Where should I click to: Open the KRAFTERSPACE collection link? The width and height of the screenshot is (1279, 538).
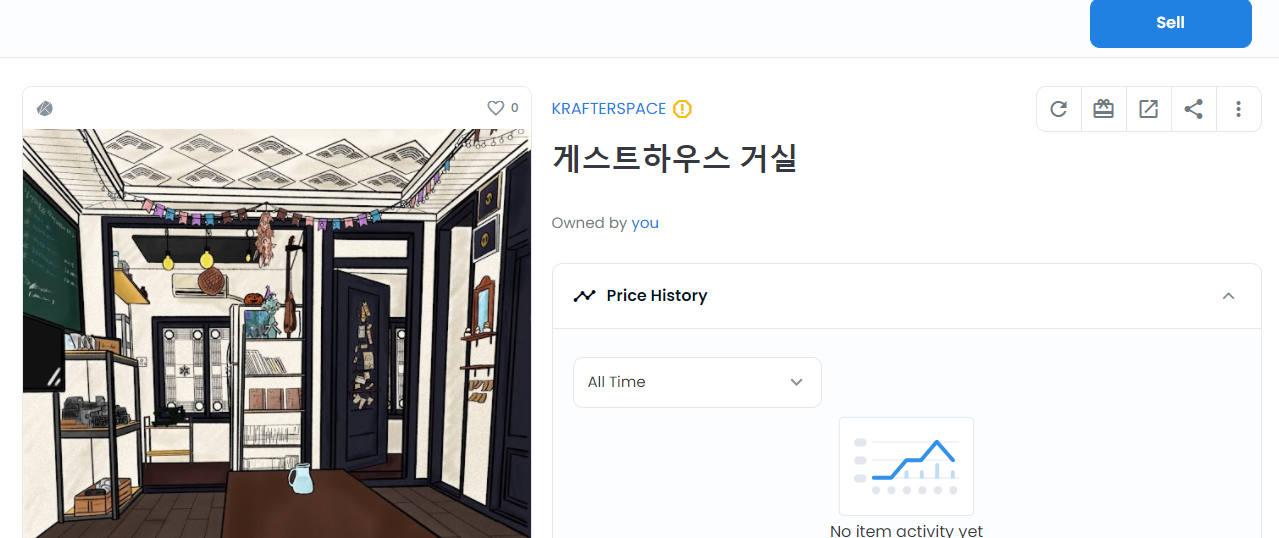tap(609, 109)
